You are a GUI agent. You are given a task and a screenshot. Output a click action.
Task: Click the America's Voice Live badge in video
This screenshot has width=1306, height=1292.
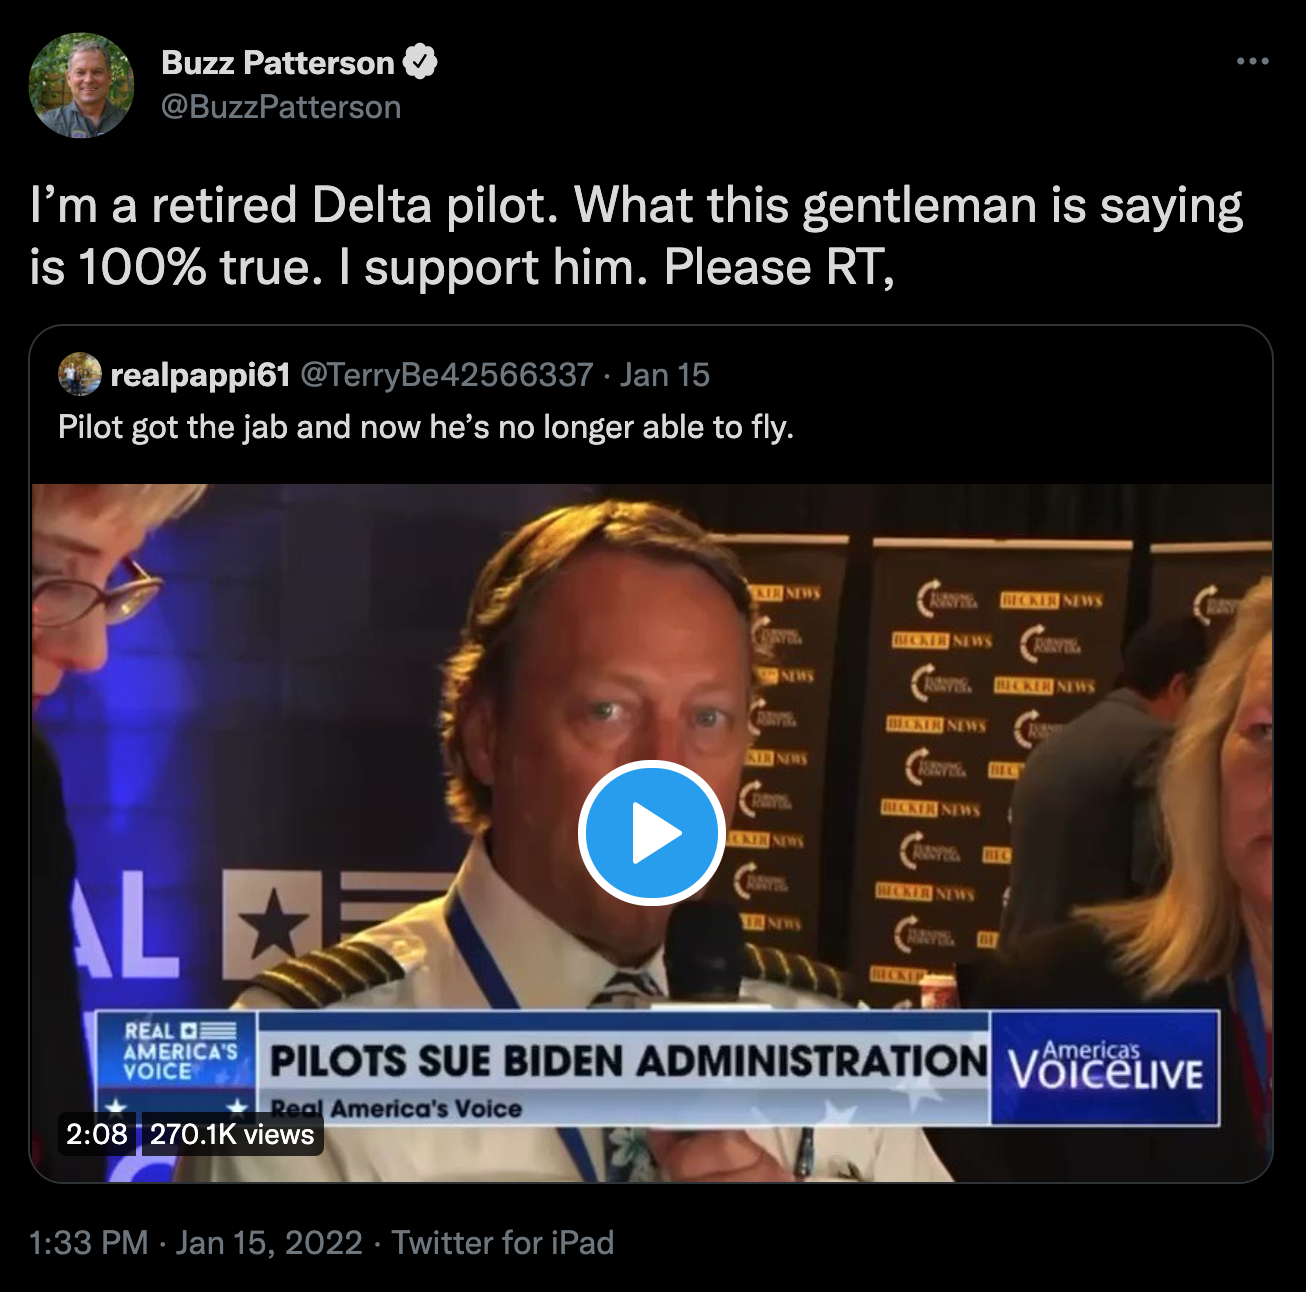tap(1105, 1068)
